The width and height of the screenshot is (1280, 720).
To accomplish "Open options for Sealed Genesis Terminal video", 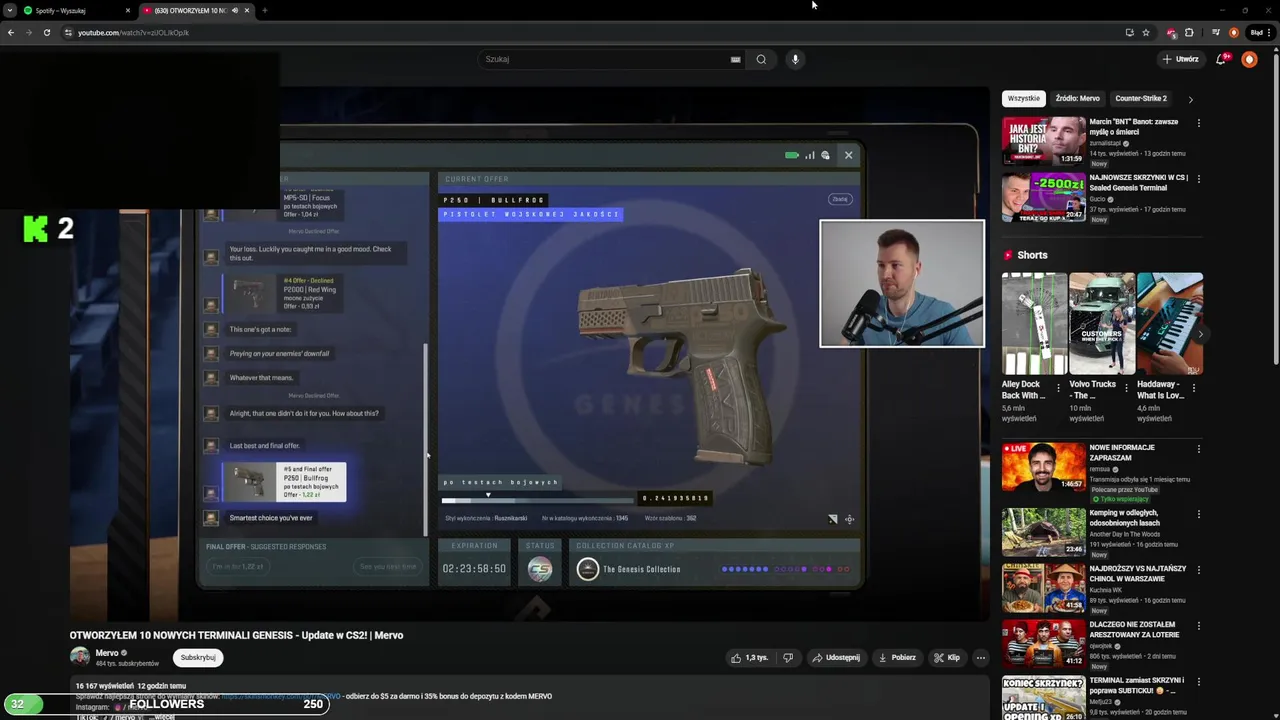I will coord(1198,179).
